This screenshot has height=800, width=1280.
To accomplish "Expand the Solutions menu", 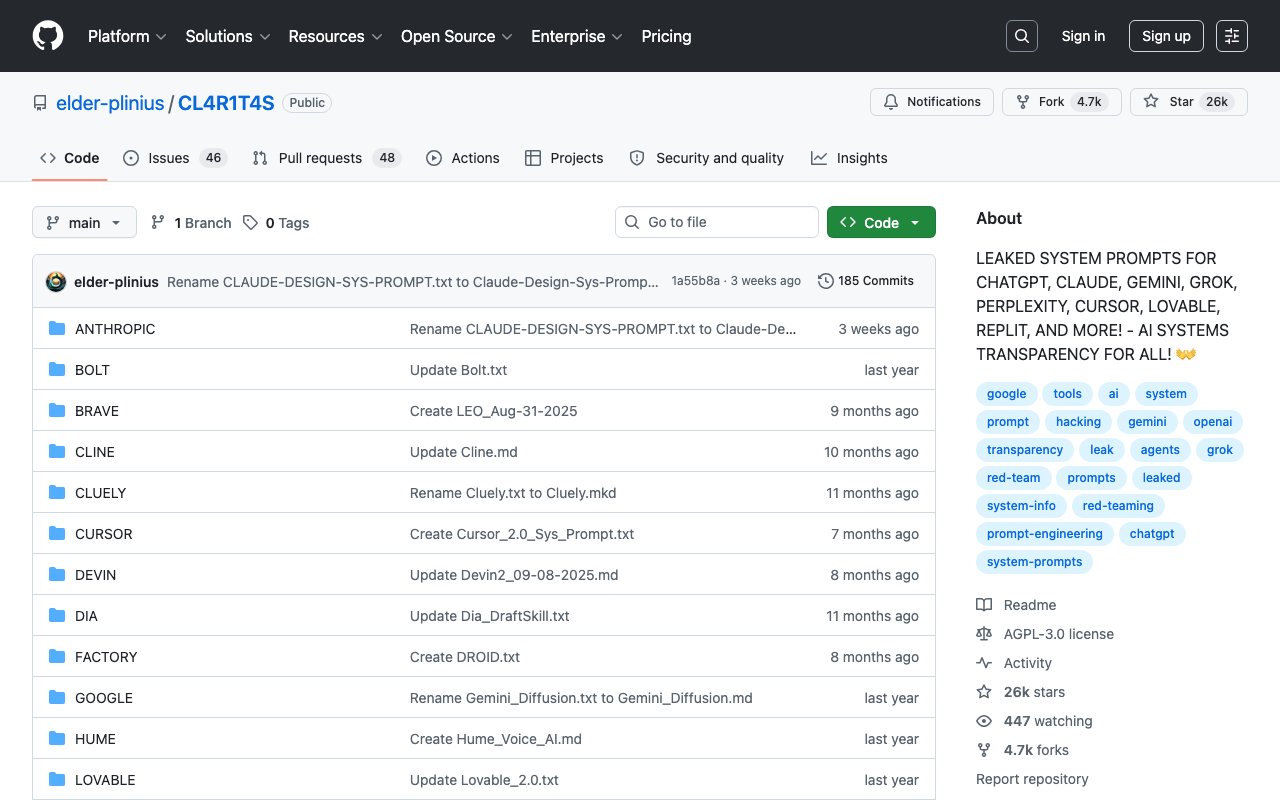I will [228, 36].
